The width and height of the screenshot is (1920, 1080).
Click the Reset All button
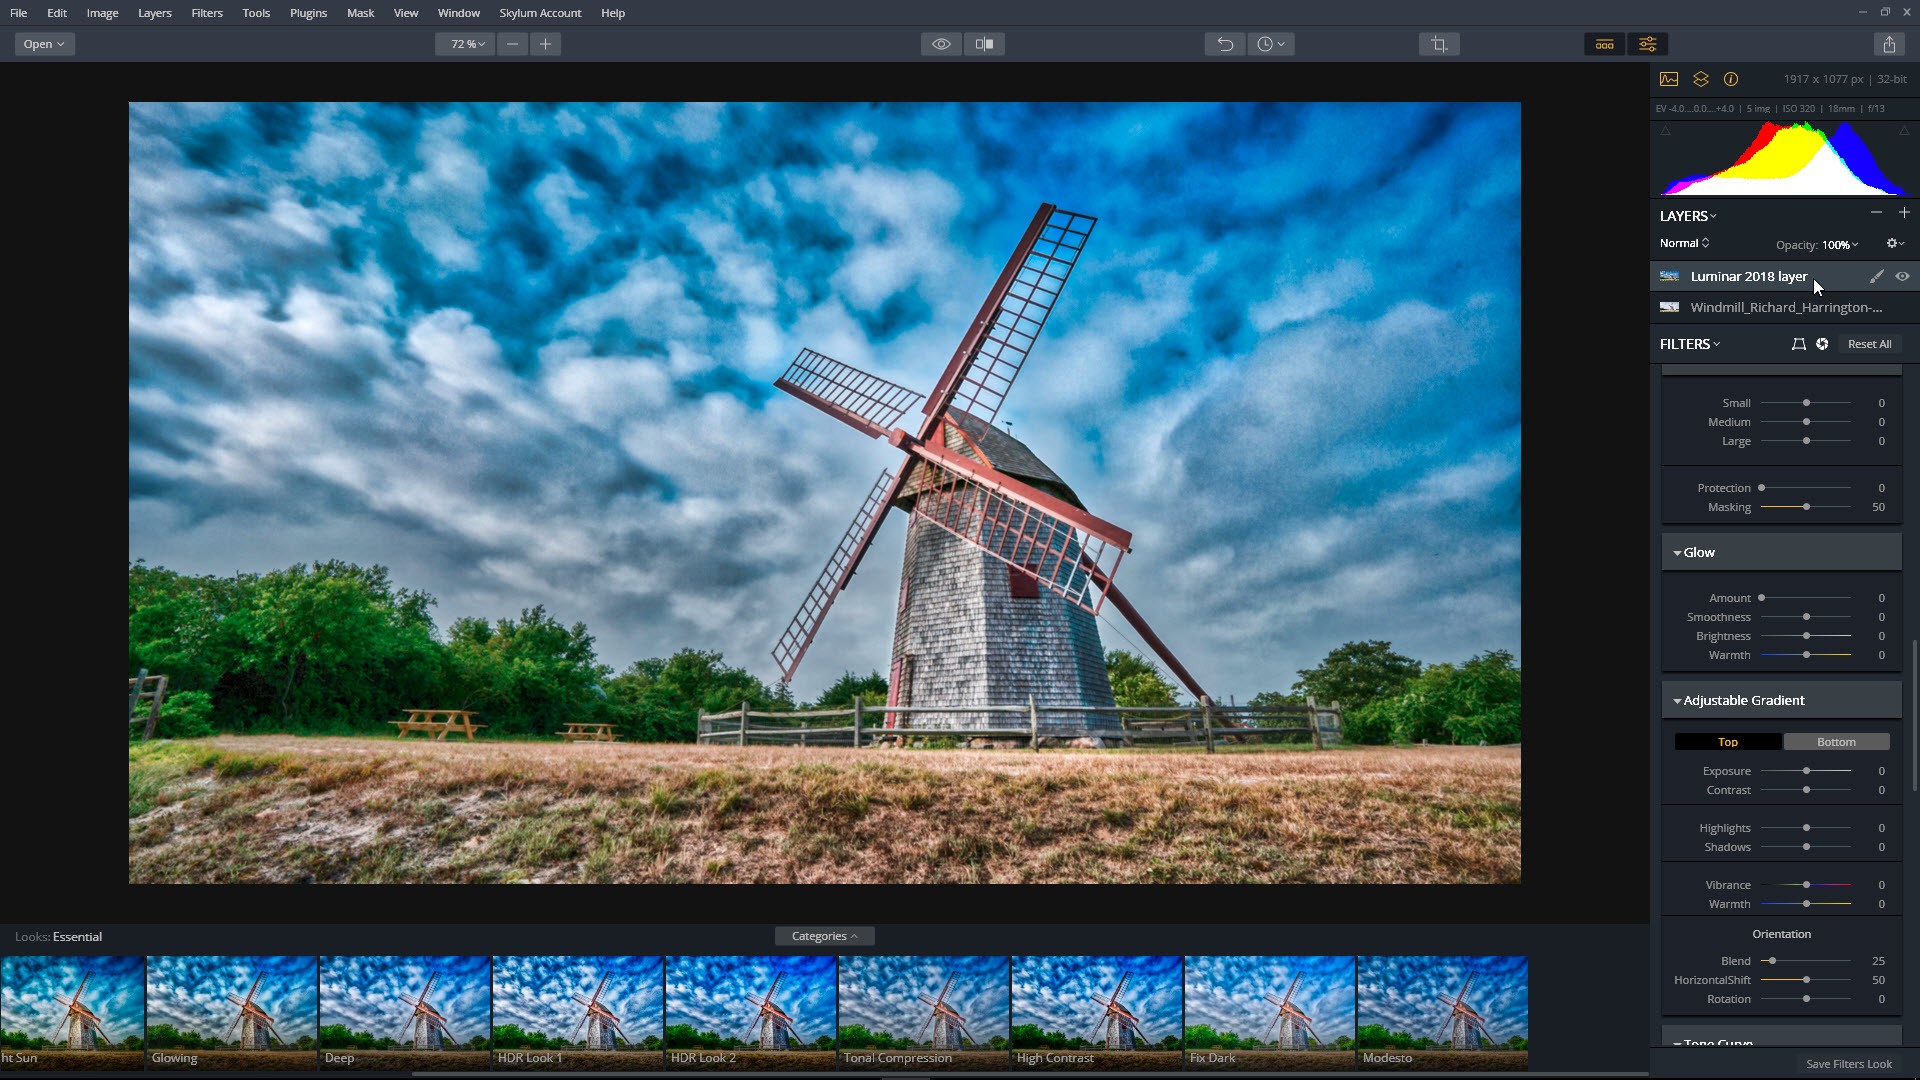[x=1868, y=344]
